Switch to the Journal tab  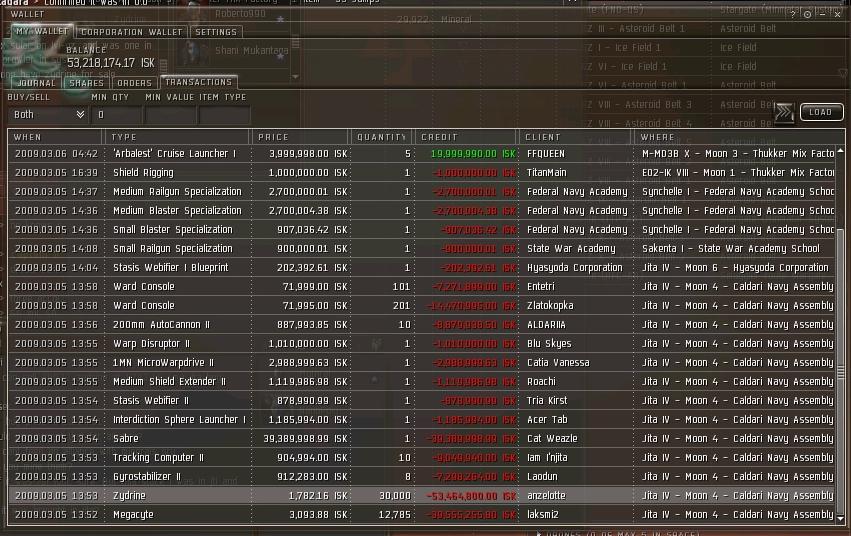[x=36, y=83]
